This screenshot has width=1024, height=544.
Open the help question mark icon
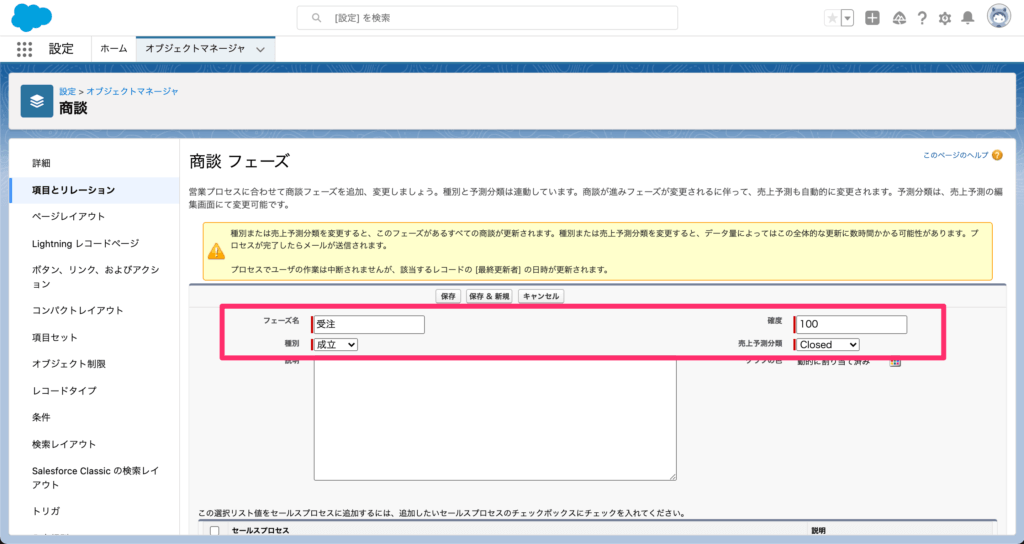coord(922,18)
